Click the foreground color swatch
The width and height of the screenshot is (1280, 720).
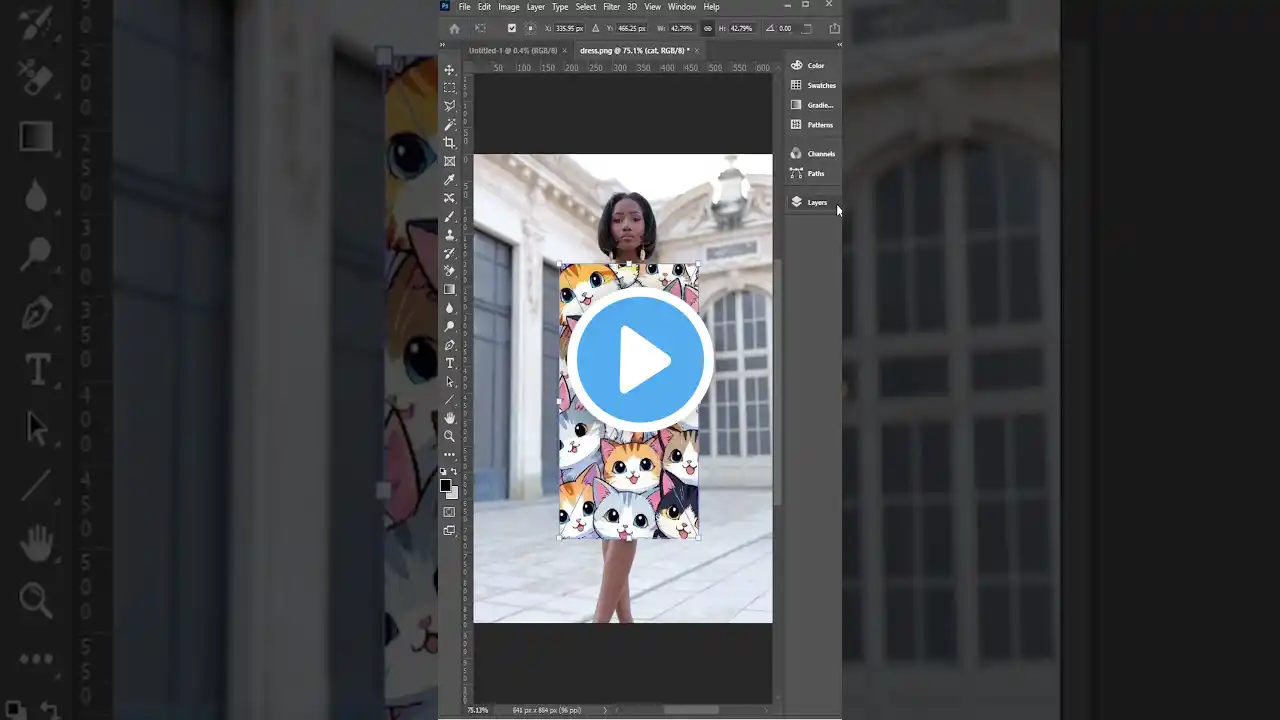pyautogui.click(x=446, y=486)
